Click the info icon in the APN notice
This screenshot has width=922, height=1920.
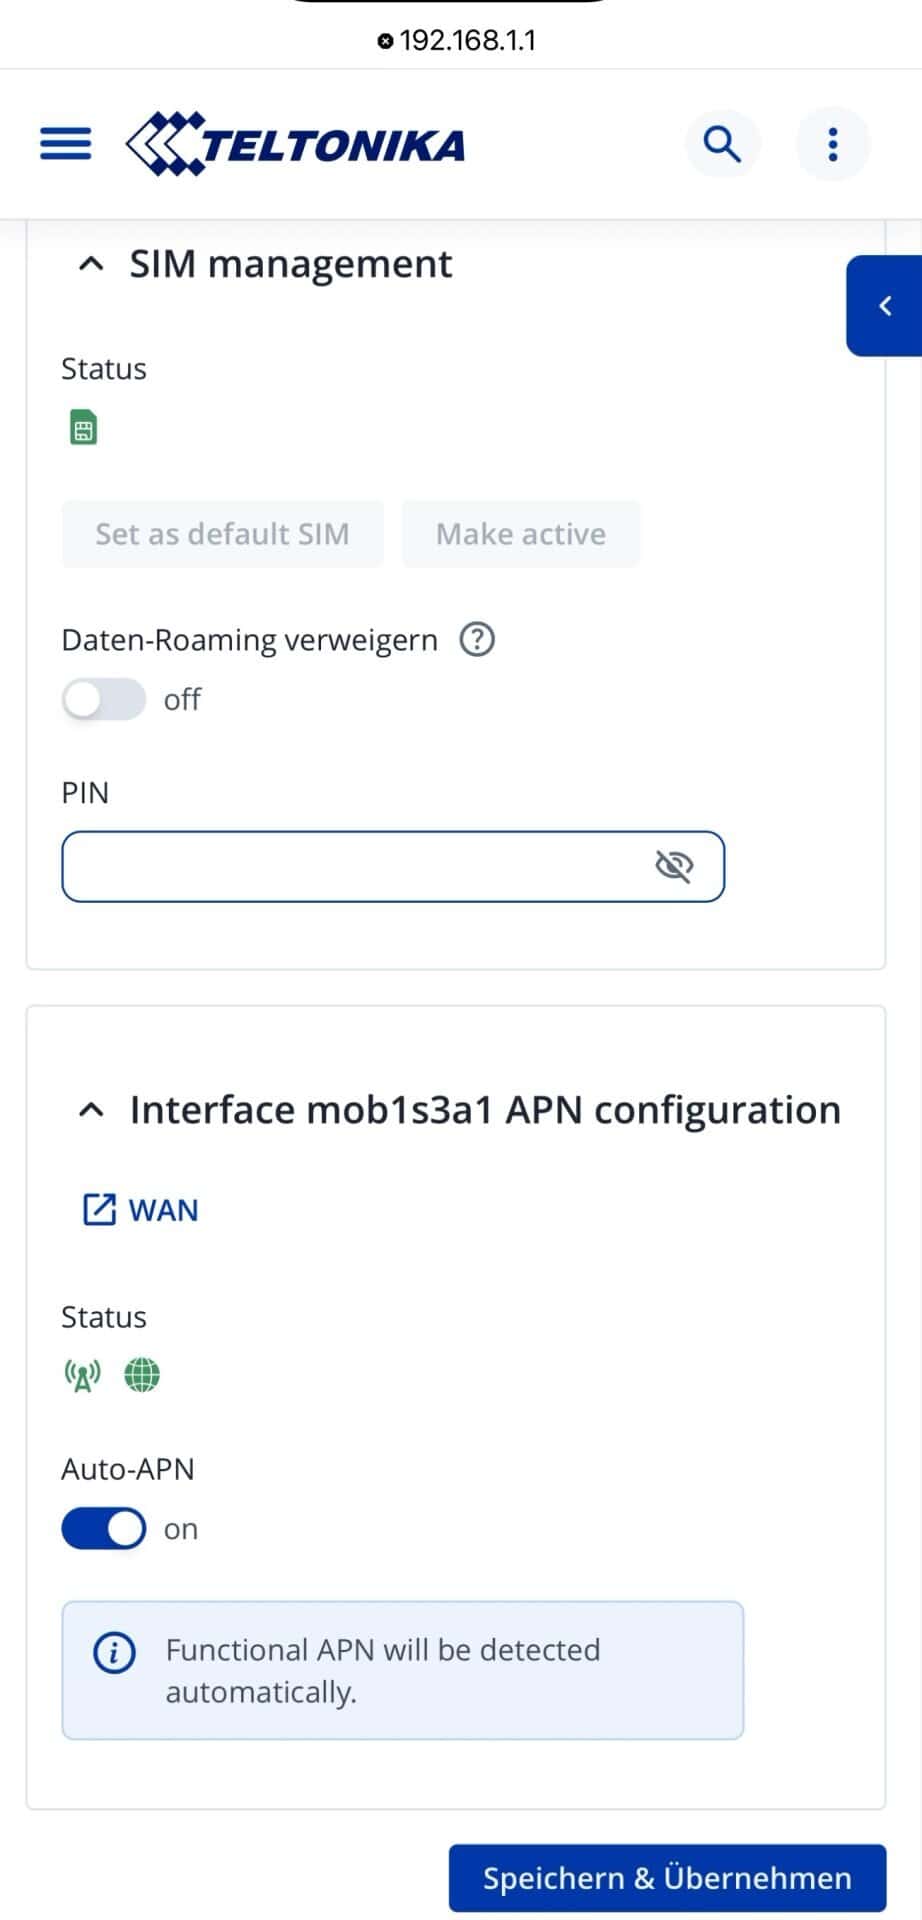tap(114, 1651)
